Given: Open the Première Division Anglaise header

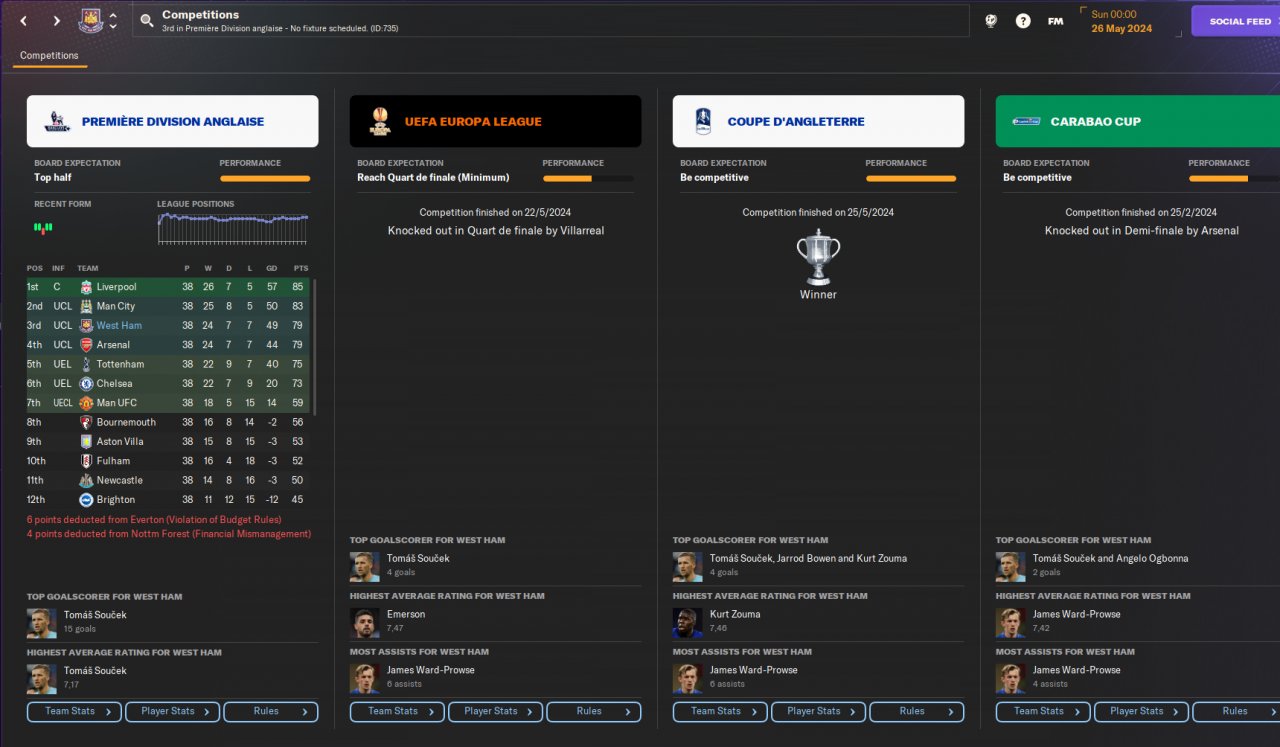Looking at the screenshot, I should point(173,121).
